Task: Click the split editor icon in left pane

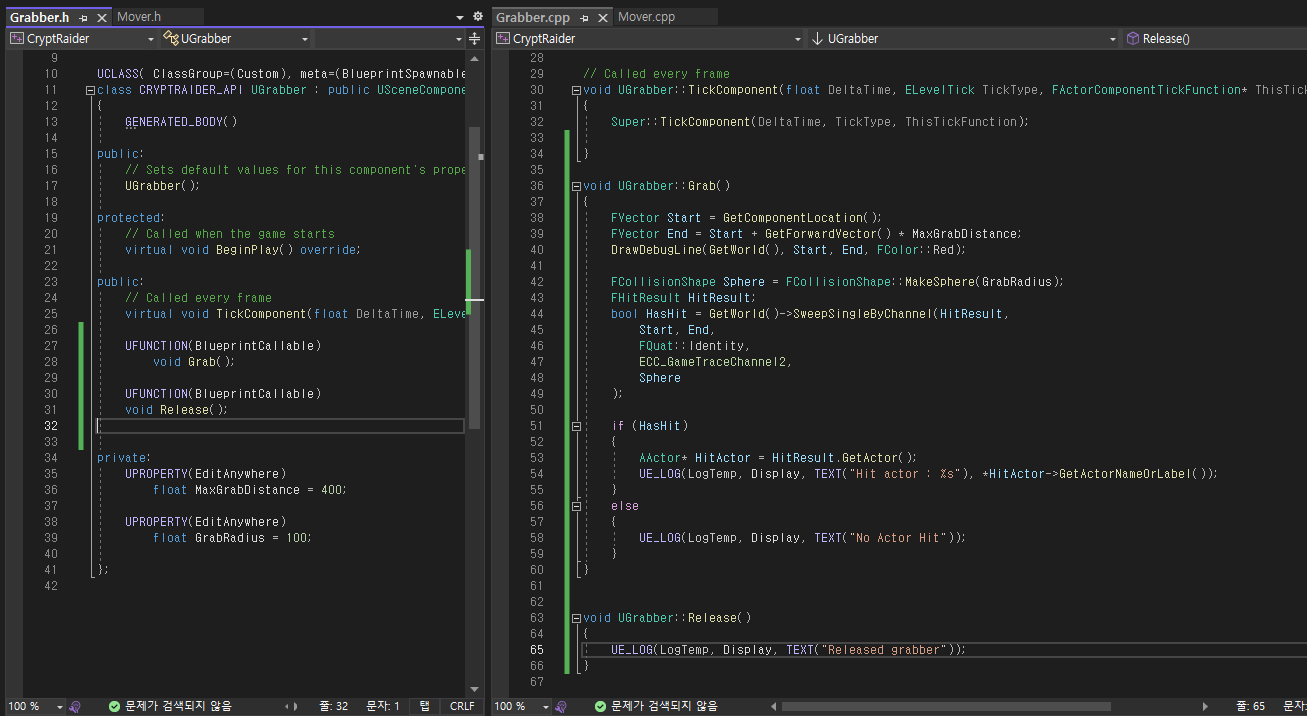Action: click(474, 39)
